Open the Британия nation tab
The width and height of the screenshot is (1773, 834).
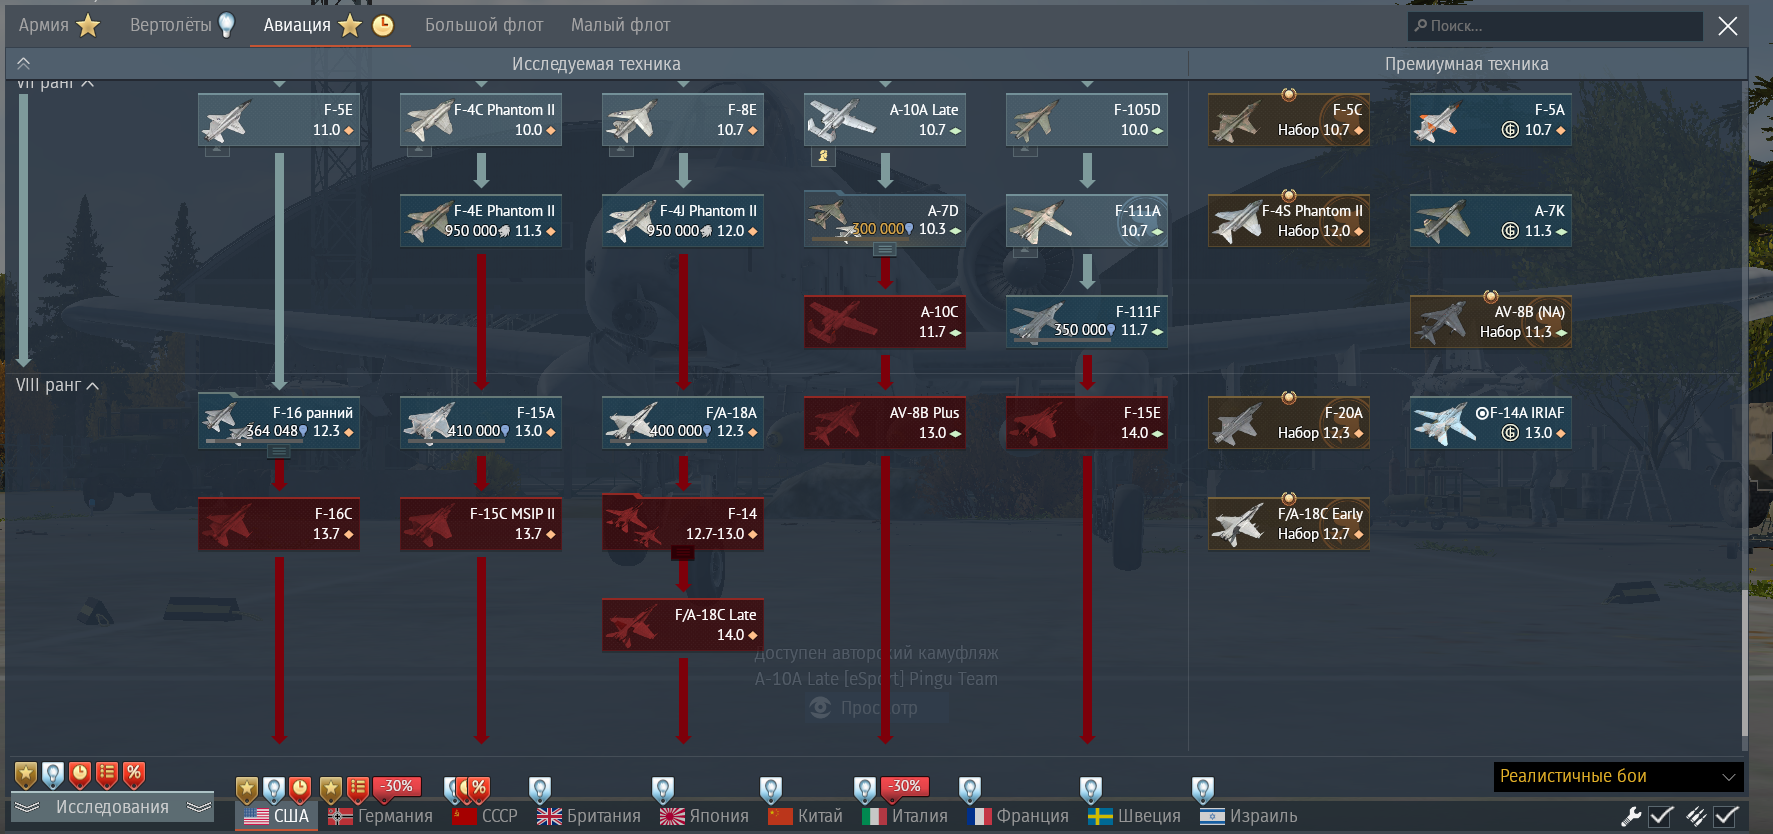(589, 816)
